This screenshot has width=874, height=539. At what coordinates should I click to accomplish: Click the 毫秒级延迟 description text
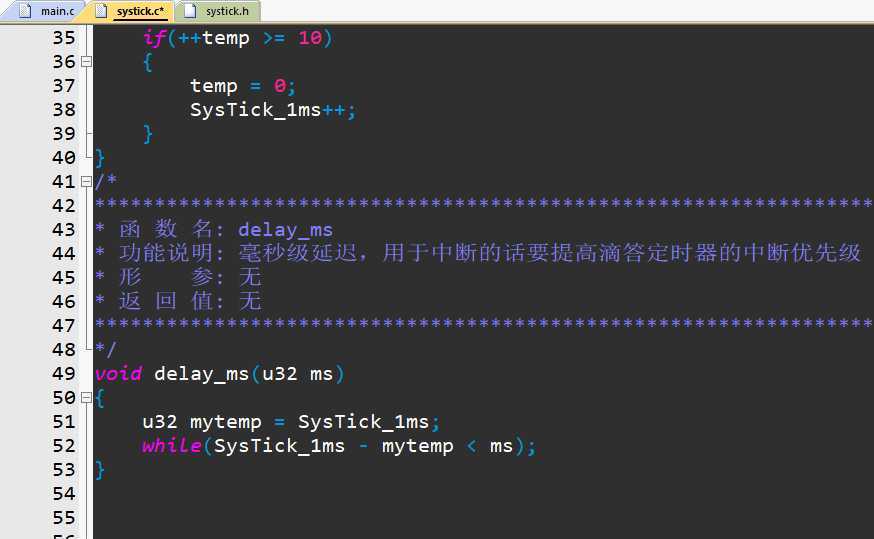298,253
